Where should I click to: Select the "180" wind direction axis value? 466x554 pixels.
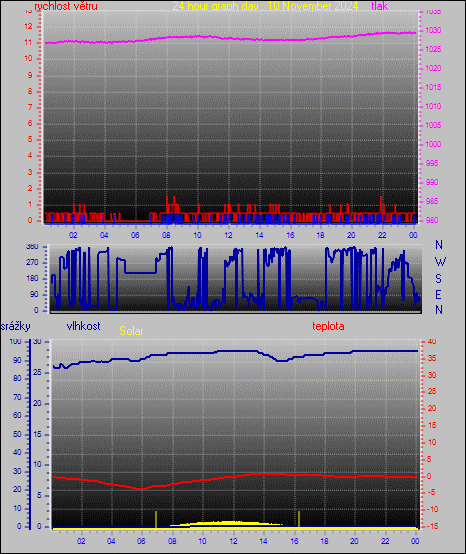tap(32, 278)
